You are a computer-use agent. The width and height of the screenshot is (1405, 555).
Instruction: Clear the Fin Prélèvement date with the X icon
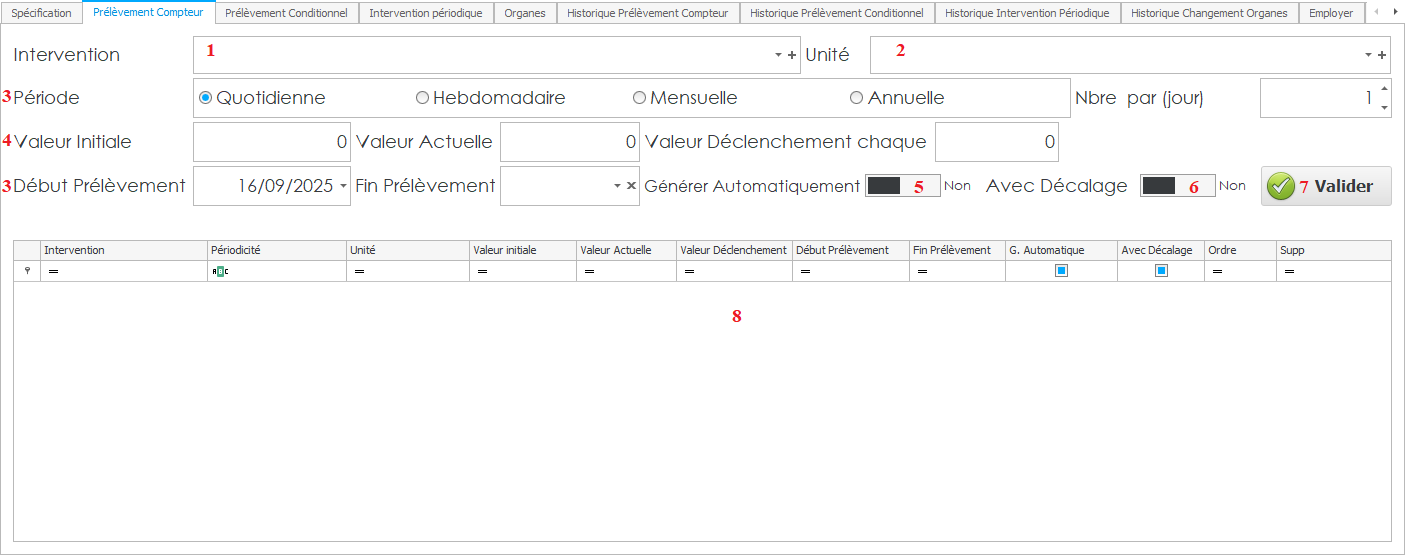(631, 186)
